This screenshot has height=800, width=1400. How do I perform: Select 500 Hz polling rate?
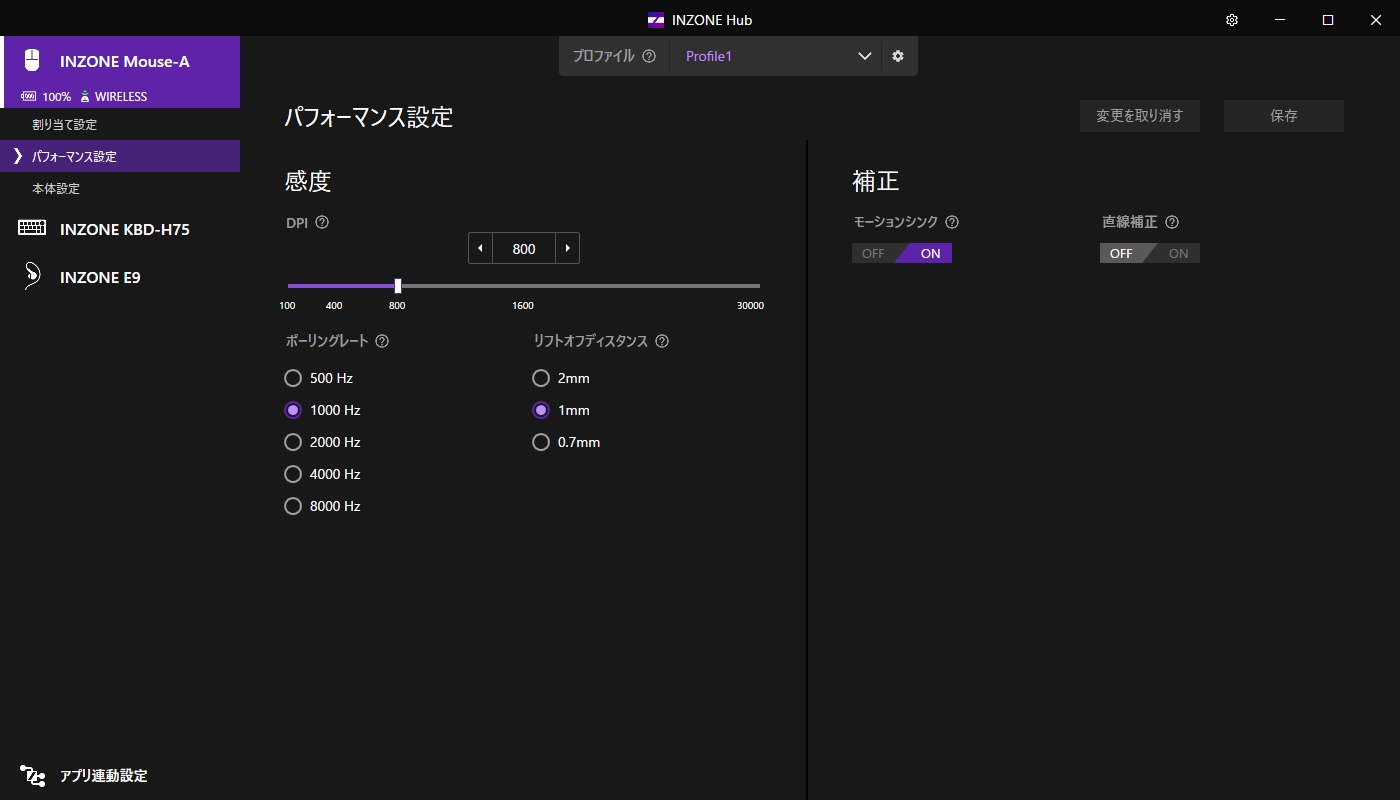click(293, 378)
